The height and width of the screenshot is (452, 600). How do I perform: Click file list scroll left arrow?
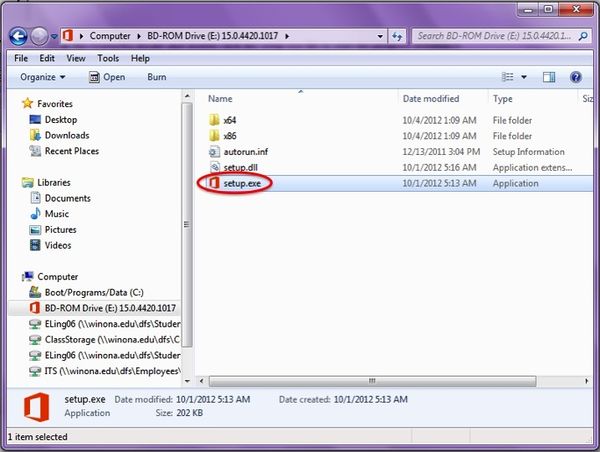[x=202, y=381]
